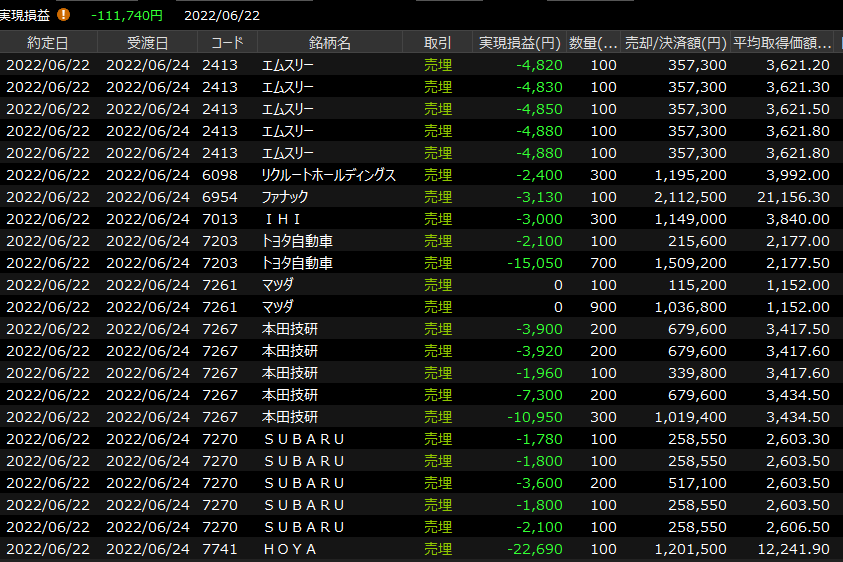Screen dimensions: 843x562
Task: Click the コード column header
Action: coord(227,43)
